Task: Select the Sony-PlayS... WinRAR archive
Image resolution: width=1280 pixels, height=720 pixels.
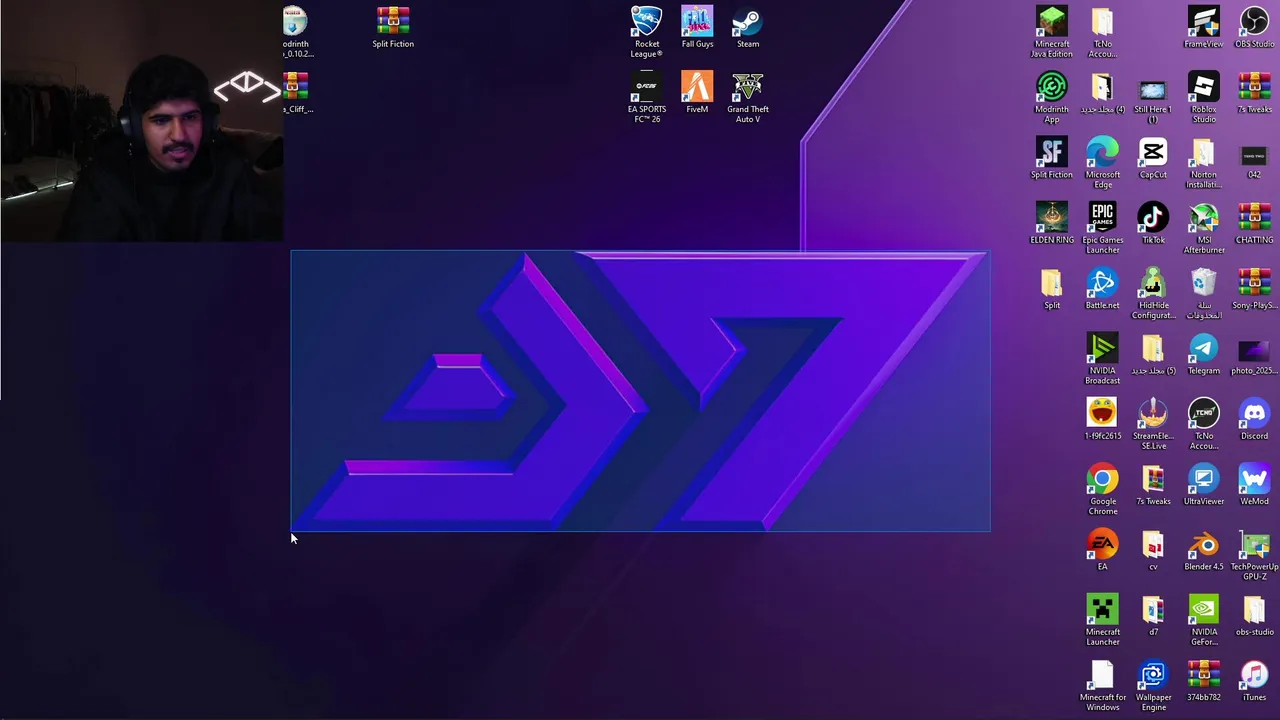Action: pyautogui.click(x=1254, y=288)
